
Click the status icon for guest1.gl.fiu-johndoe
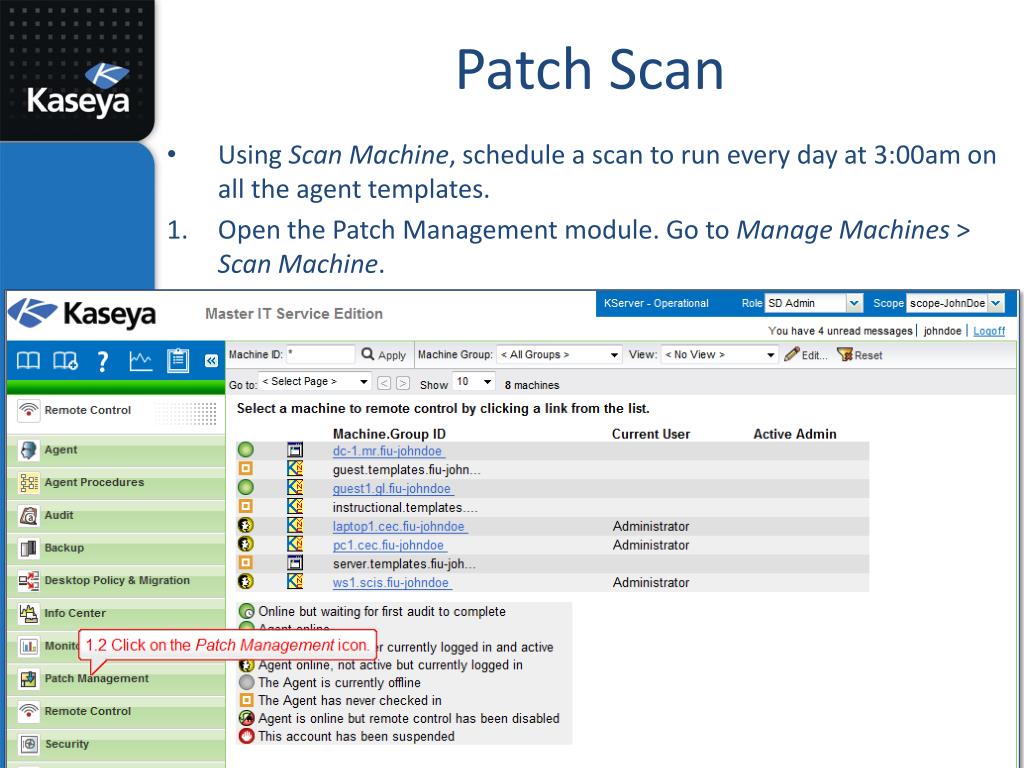coord(246,487)
